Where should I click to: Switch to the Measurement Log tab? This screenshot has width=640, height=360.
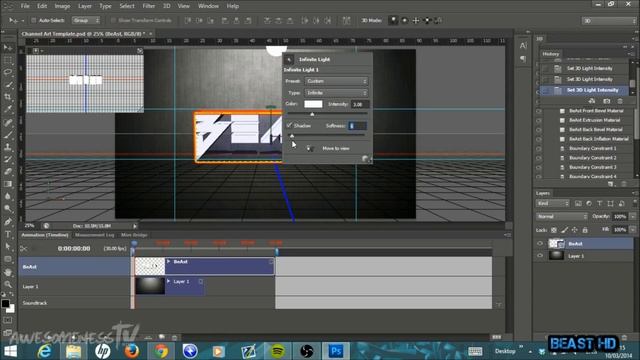click(95, 235)
